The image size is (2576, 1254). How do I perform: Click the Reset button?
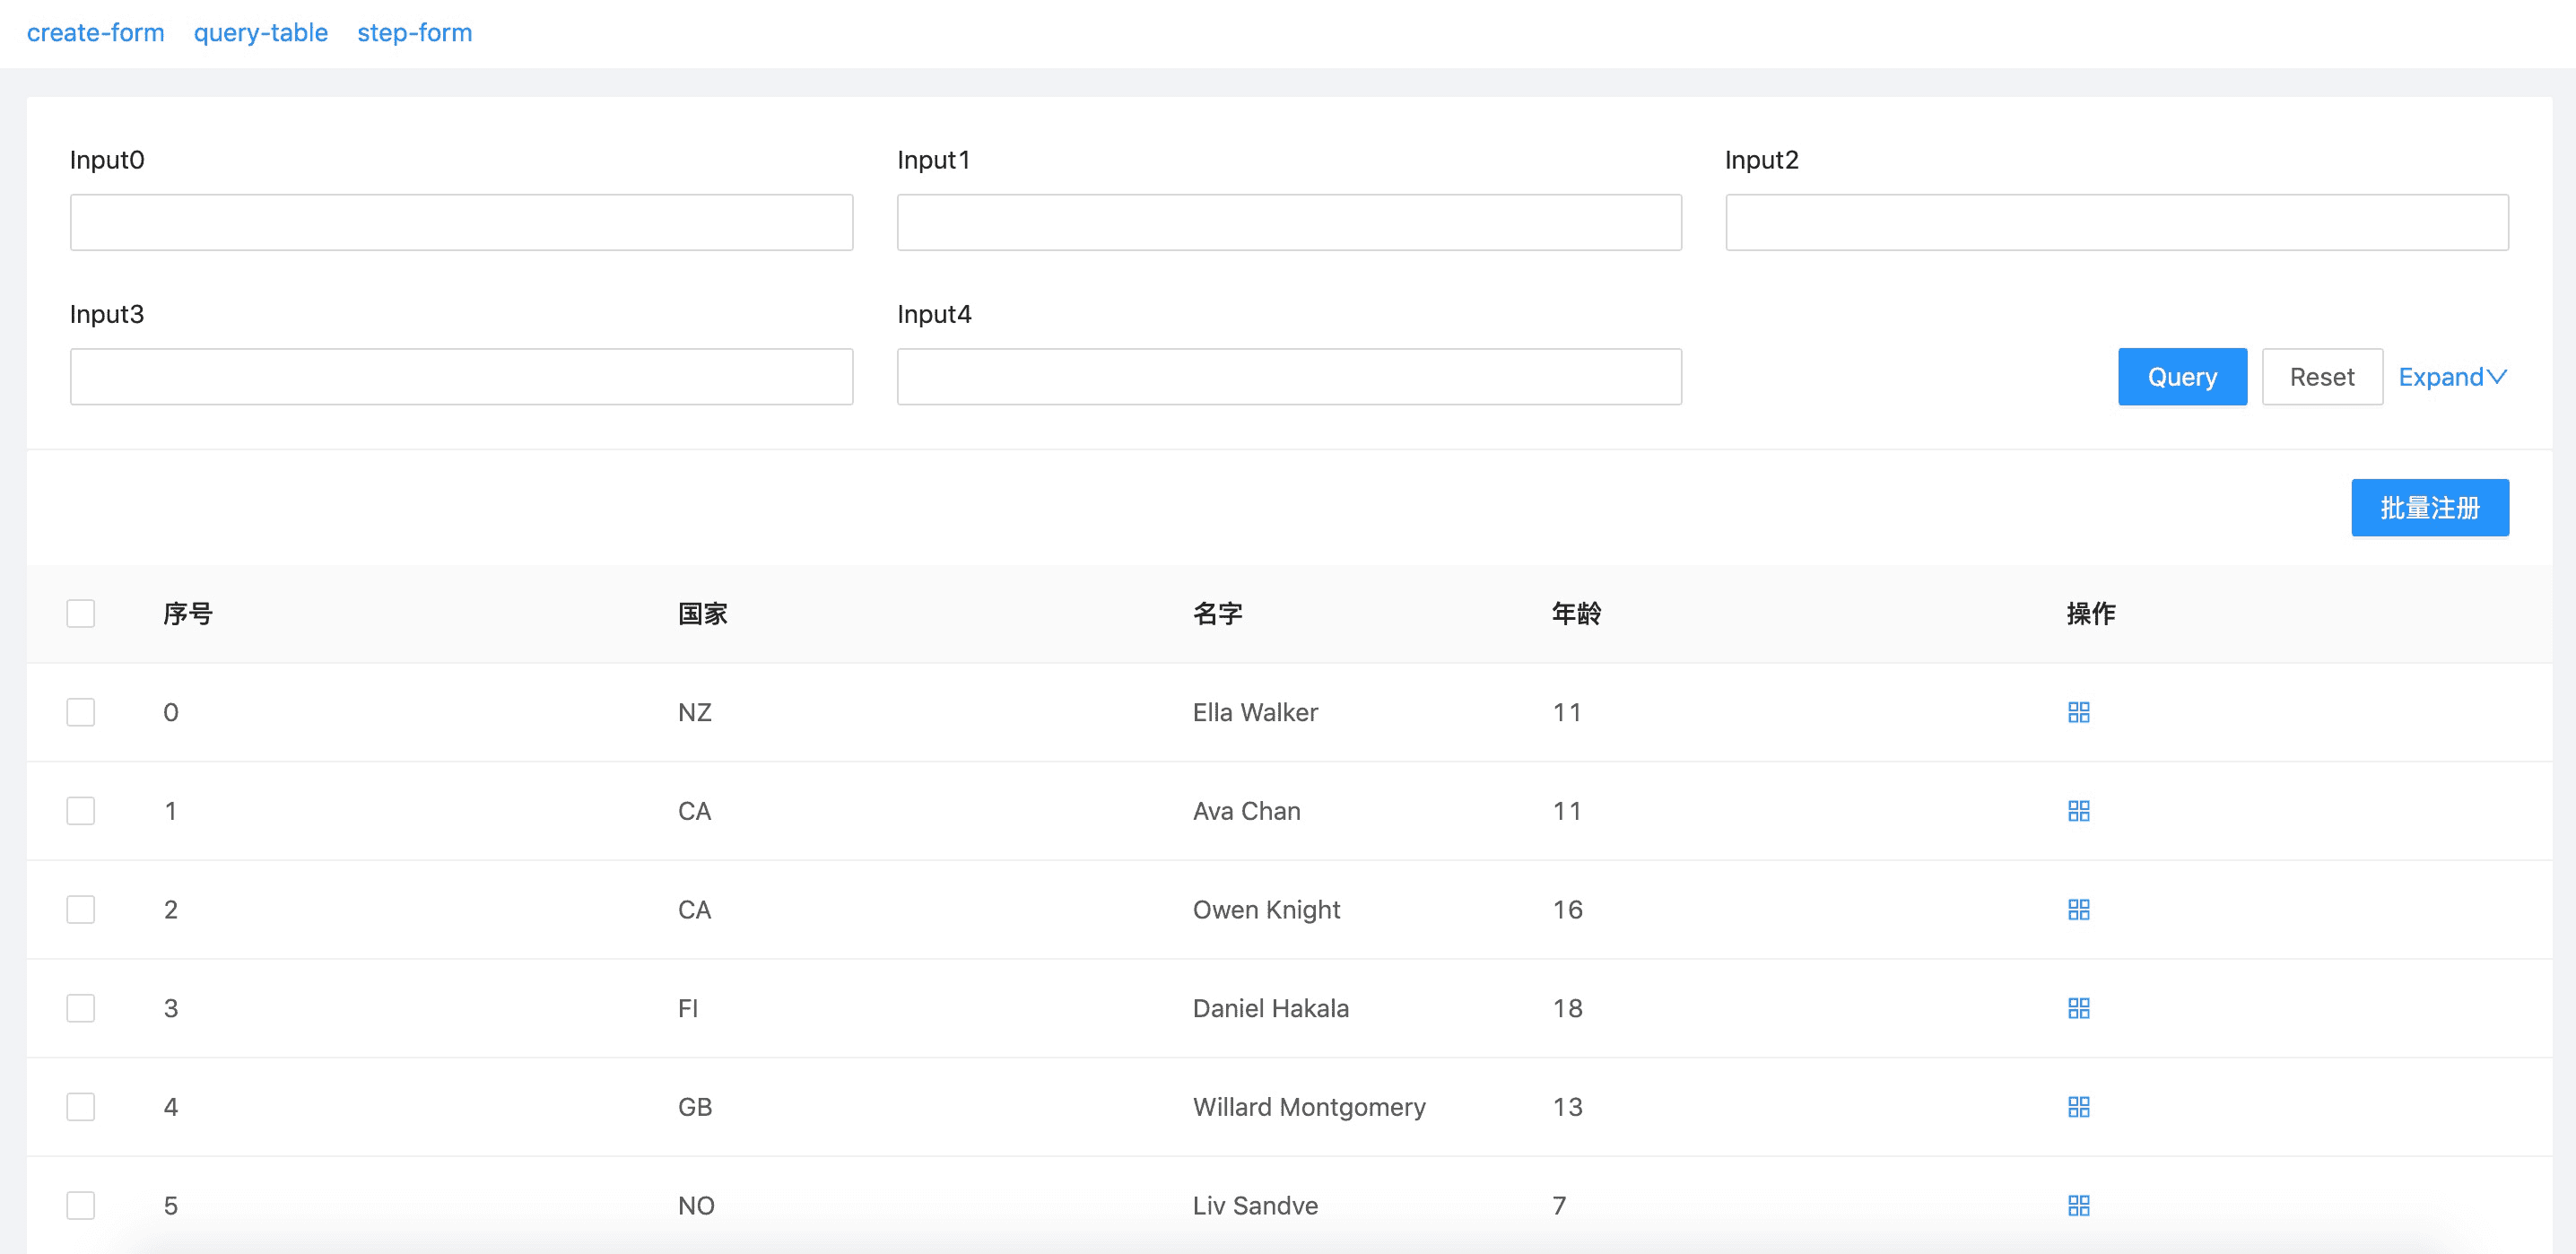tap(2321, 377)
